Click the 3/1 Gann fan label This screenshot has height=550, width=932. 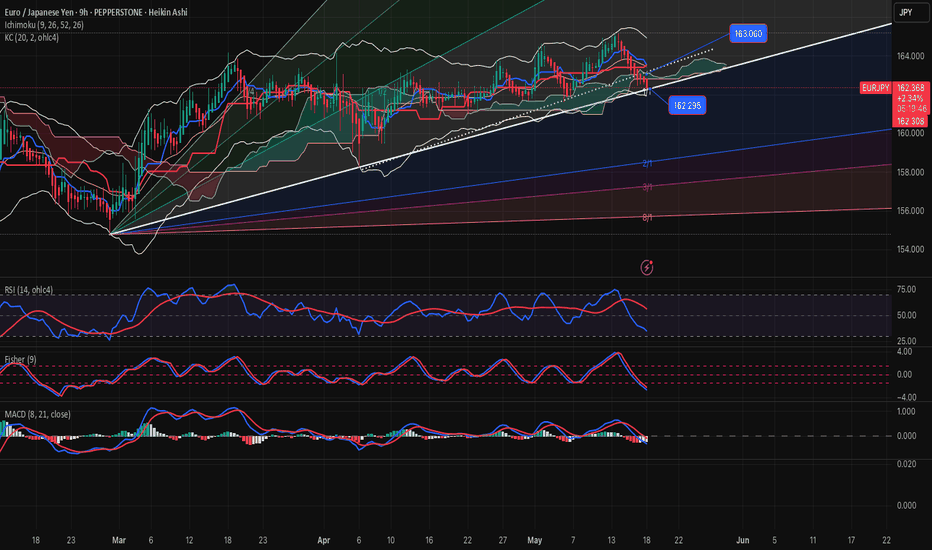click(647, 187)
